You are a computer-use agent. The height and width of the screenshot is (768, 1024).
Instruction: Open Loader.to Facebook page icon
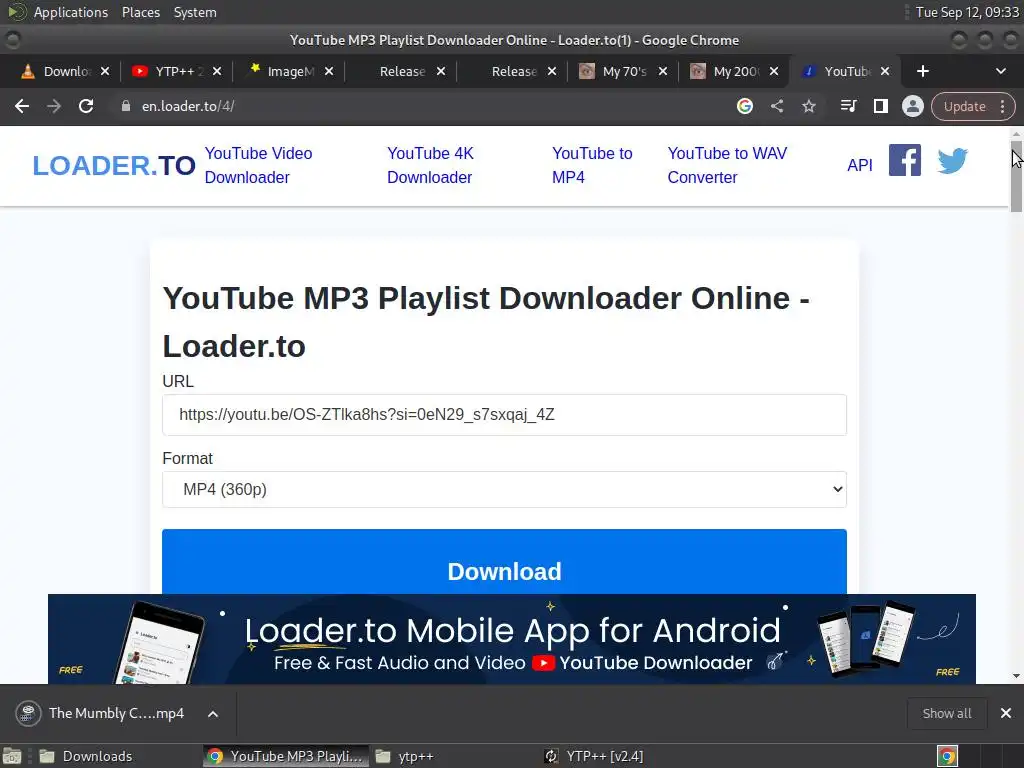904,160
